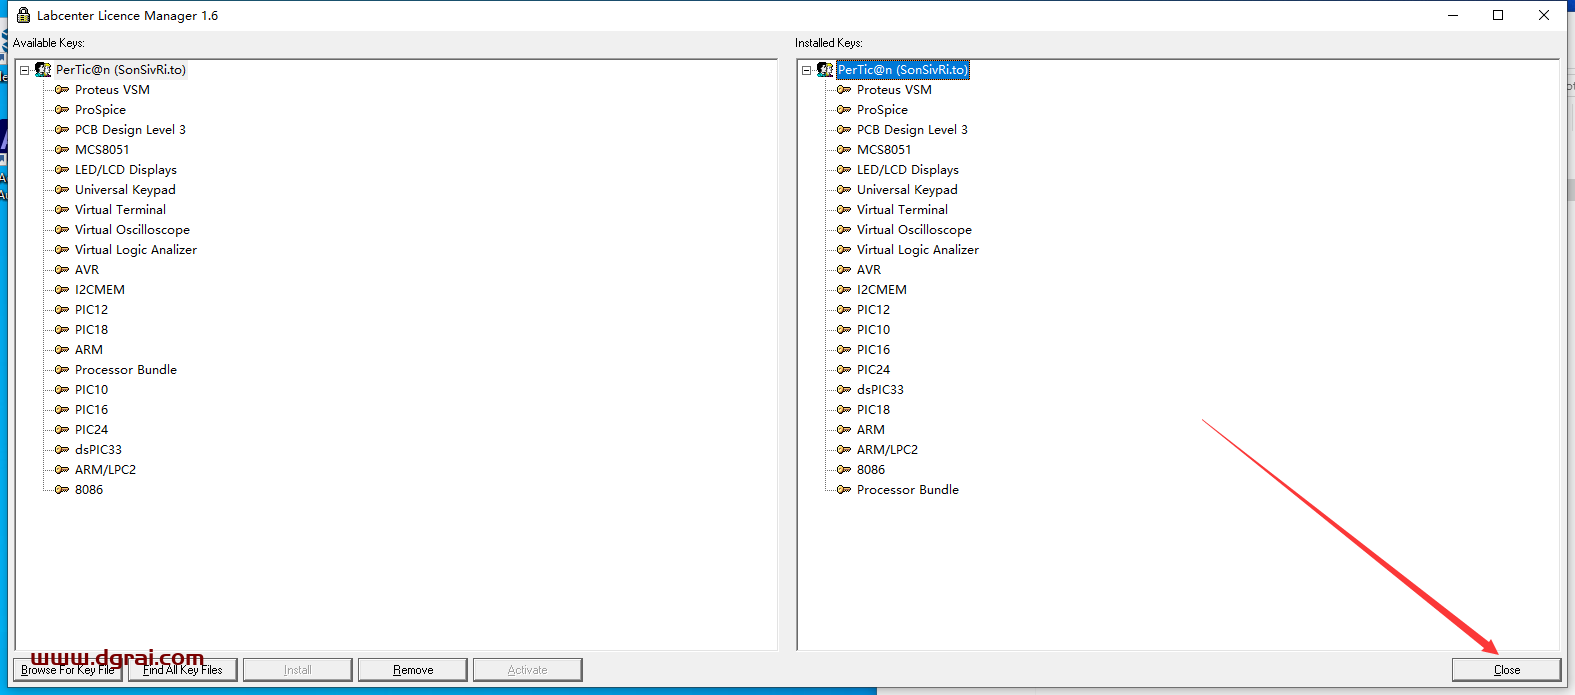Click the key icon for ProSpice in Available Keys
The image size is (1575, 695).
(x=62, y=110)
